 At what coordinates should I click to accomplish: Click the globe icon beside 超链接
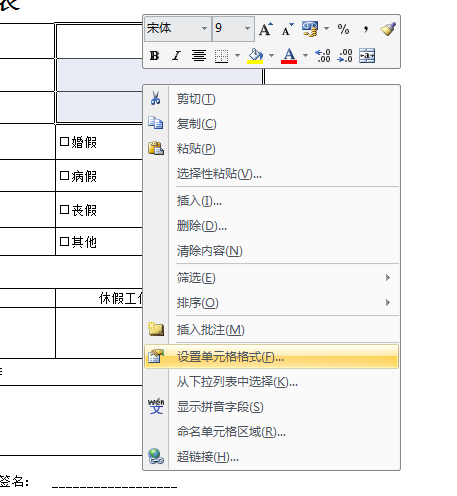click(156, 456)
